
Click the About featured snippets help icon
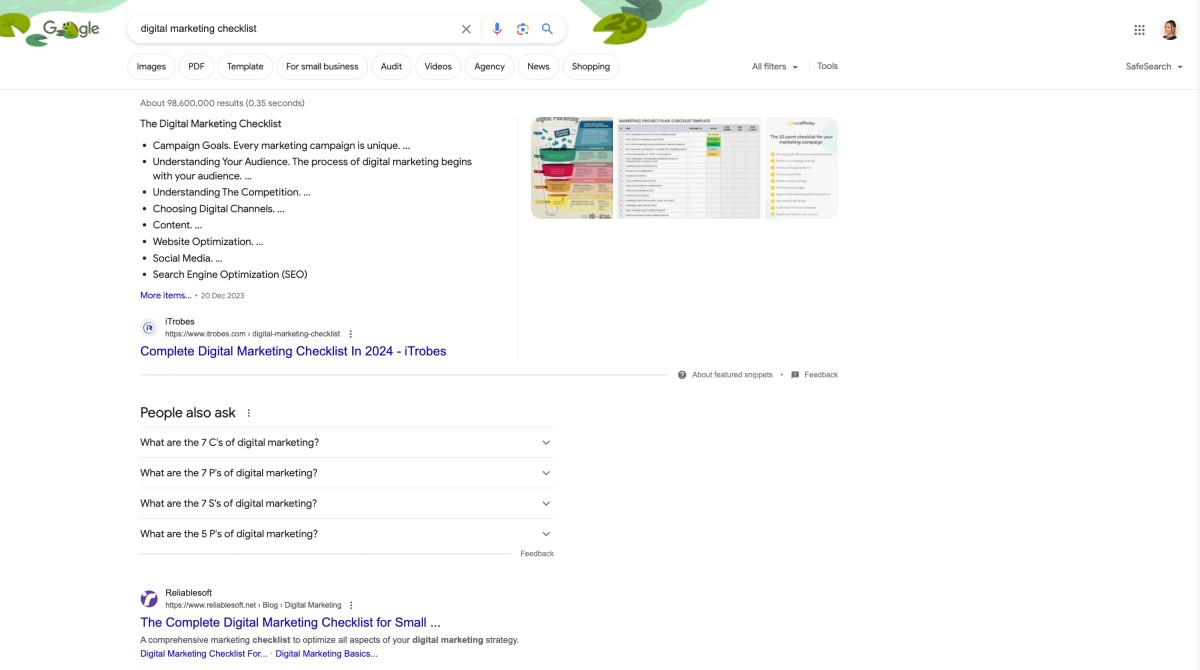[x=681, y=374]
